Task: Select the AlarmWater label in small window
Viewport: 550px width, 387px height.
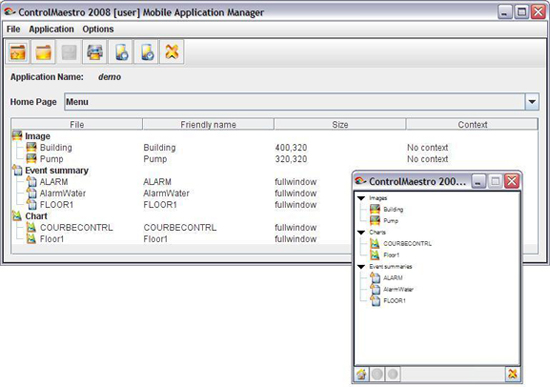Action: click(398, 289)
